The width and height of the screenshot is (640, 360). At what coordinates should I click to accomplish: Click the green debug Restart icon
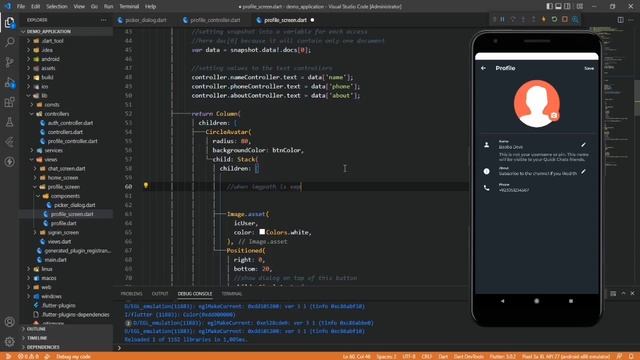click(554, 20)
